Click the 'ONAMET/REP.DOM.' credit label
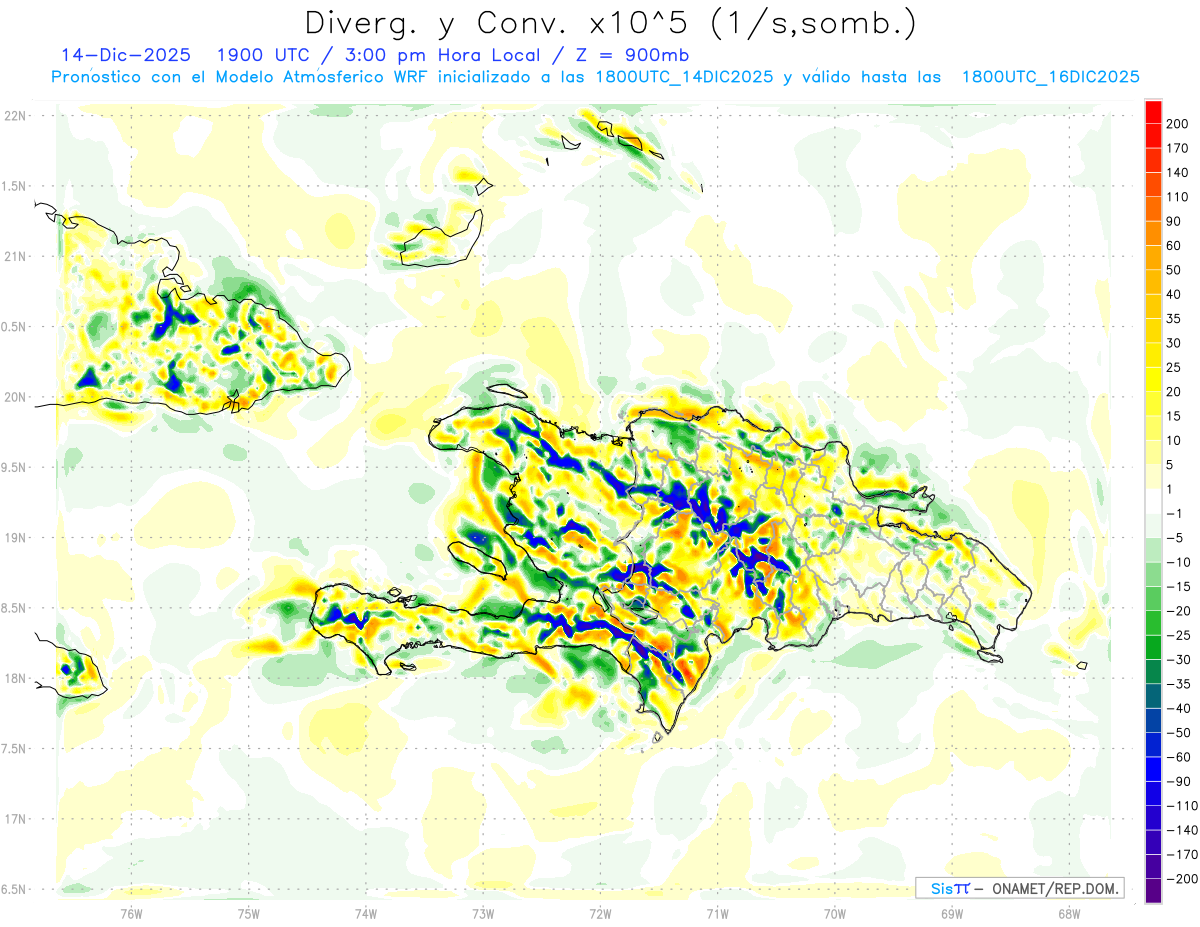1200x927 pixels. click(1057, 888)
